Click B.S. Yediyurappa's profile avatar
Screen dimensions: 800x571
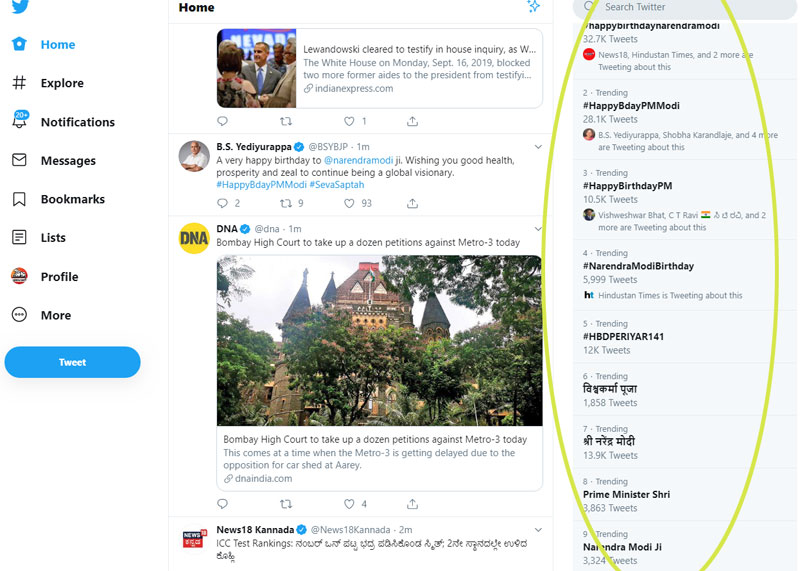click(x=193, y=155)
